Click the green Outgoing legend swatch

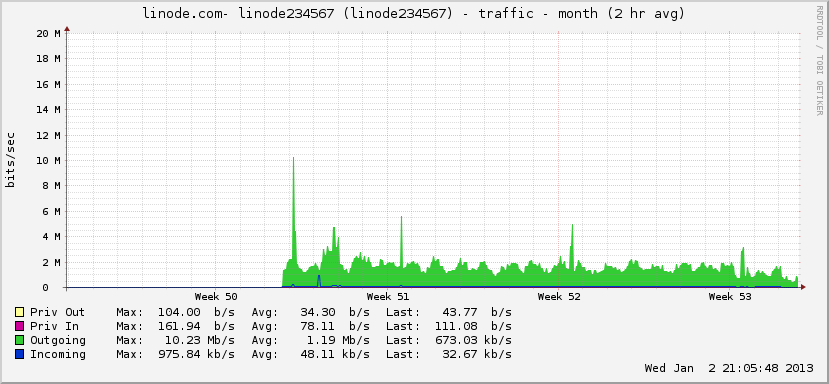pyautogui.click(x=20, y=340)
